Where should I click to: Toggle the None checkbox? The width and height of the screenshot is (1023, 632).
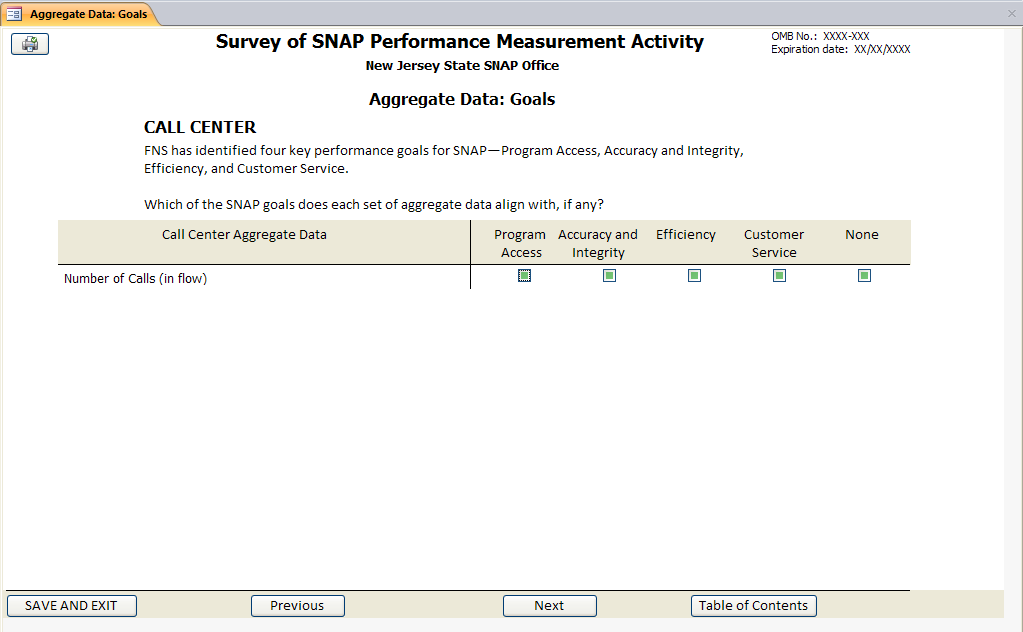(x=864, y=276)
